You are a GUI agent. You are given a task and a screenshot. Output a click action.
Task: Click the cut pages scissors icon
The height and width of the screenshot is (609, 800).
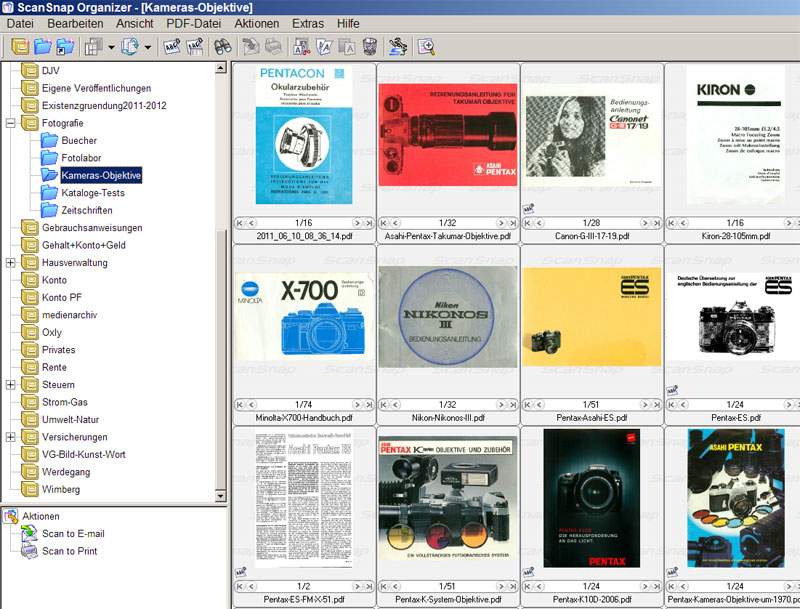click(x=302, y=46)
